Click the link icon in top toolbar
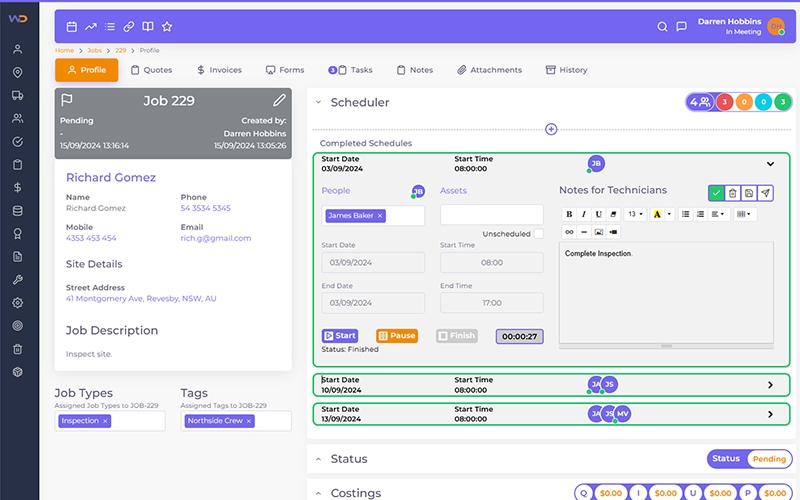This screenshot has height=500, width=800. tap(129, 27)
